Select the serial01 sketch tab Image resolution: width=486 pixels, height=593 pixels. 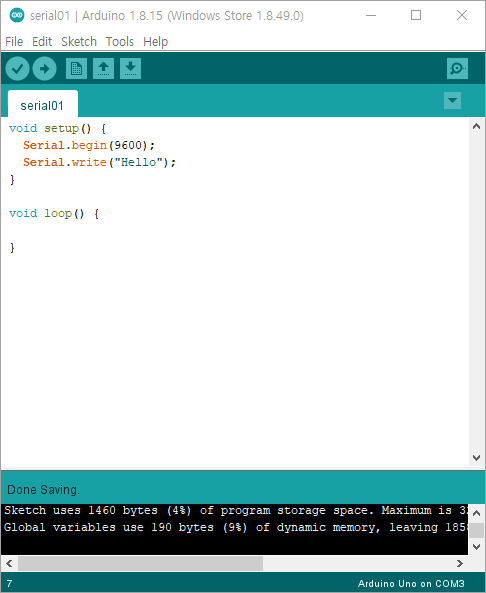[x=43, y=104]
